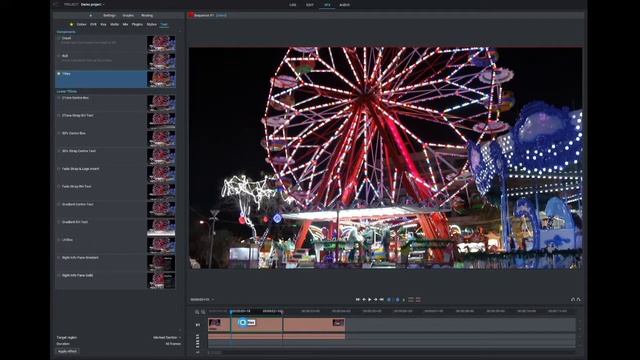Click the Titles effect thumbnail preview
The width and height of the screenshot is (640, 360).
click(161, 79)
